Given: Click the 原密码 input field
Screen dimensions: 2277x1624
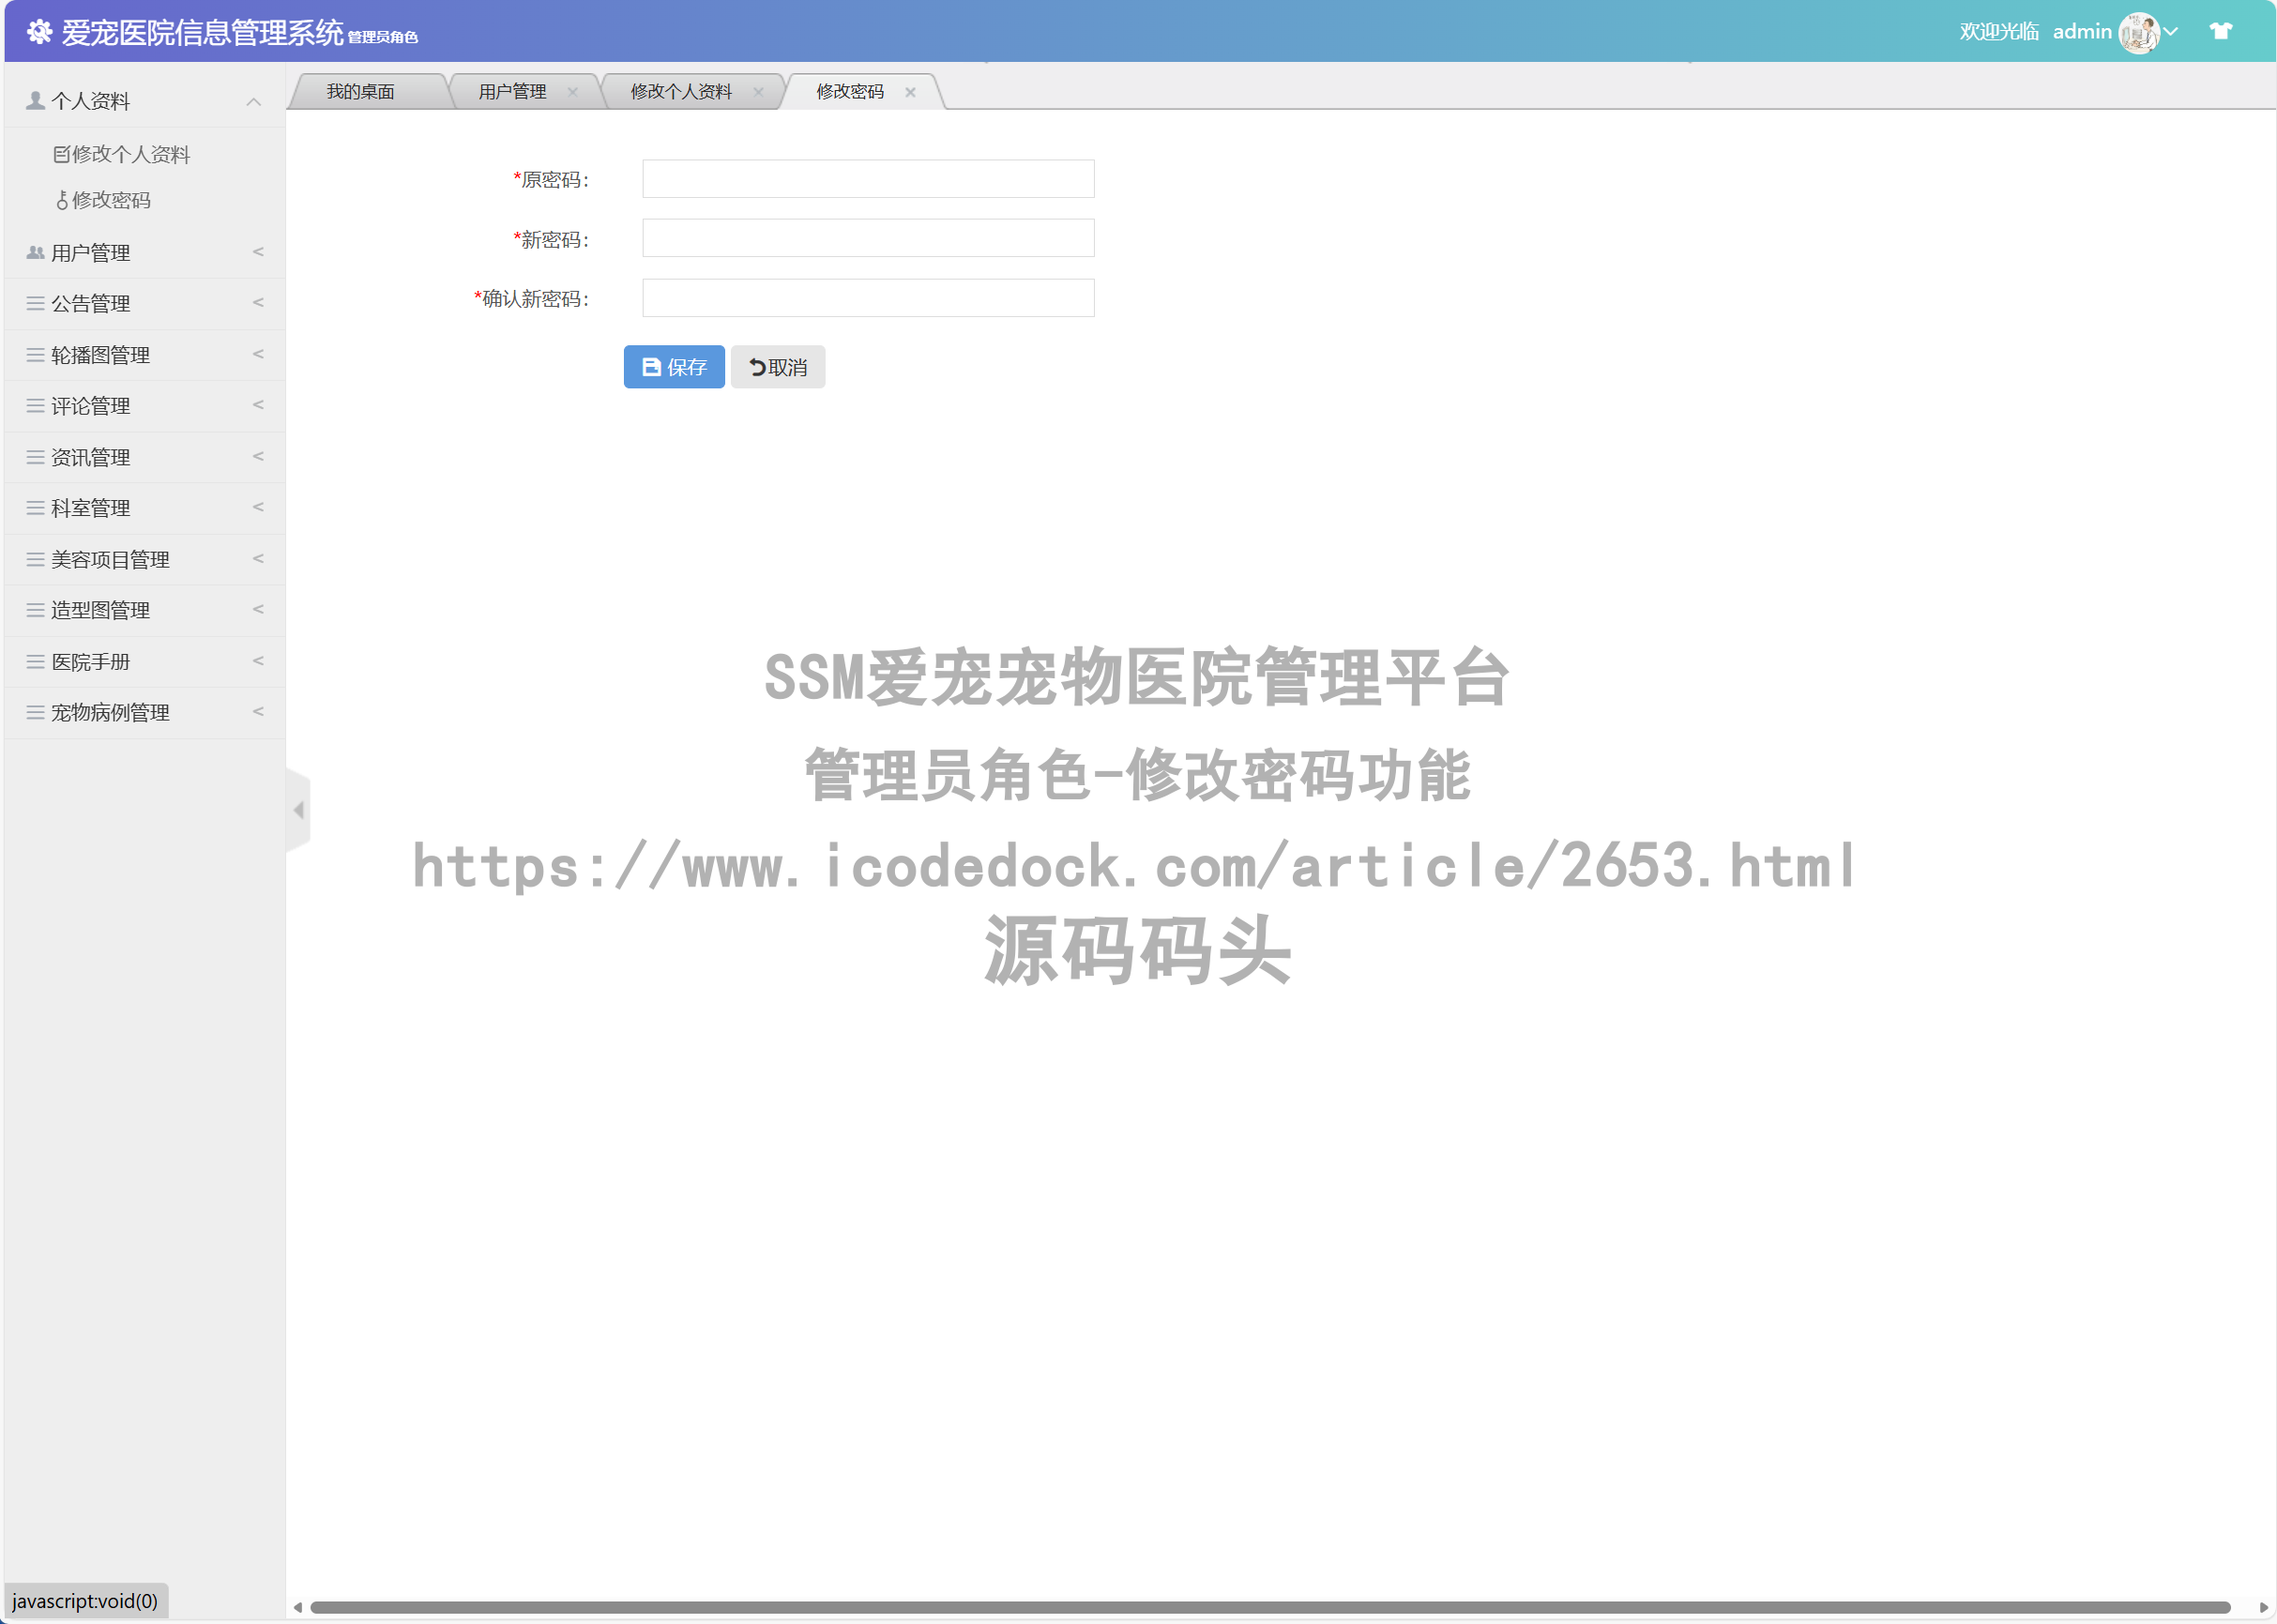Looking at the screenshot, I should (x=866, y=178).
